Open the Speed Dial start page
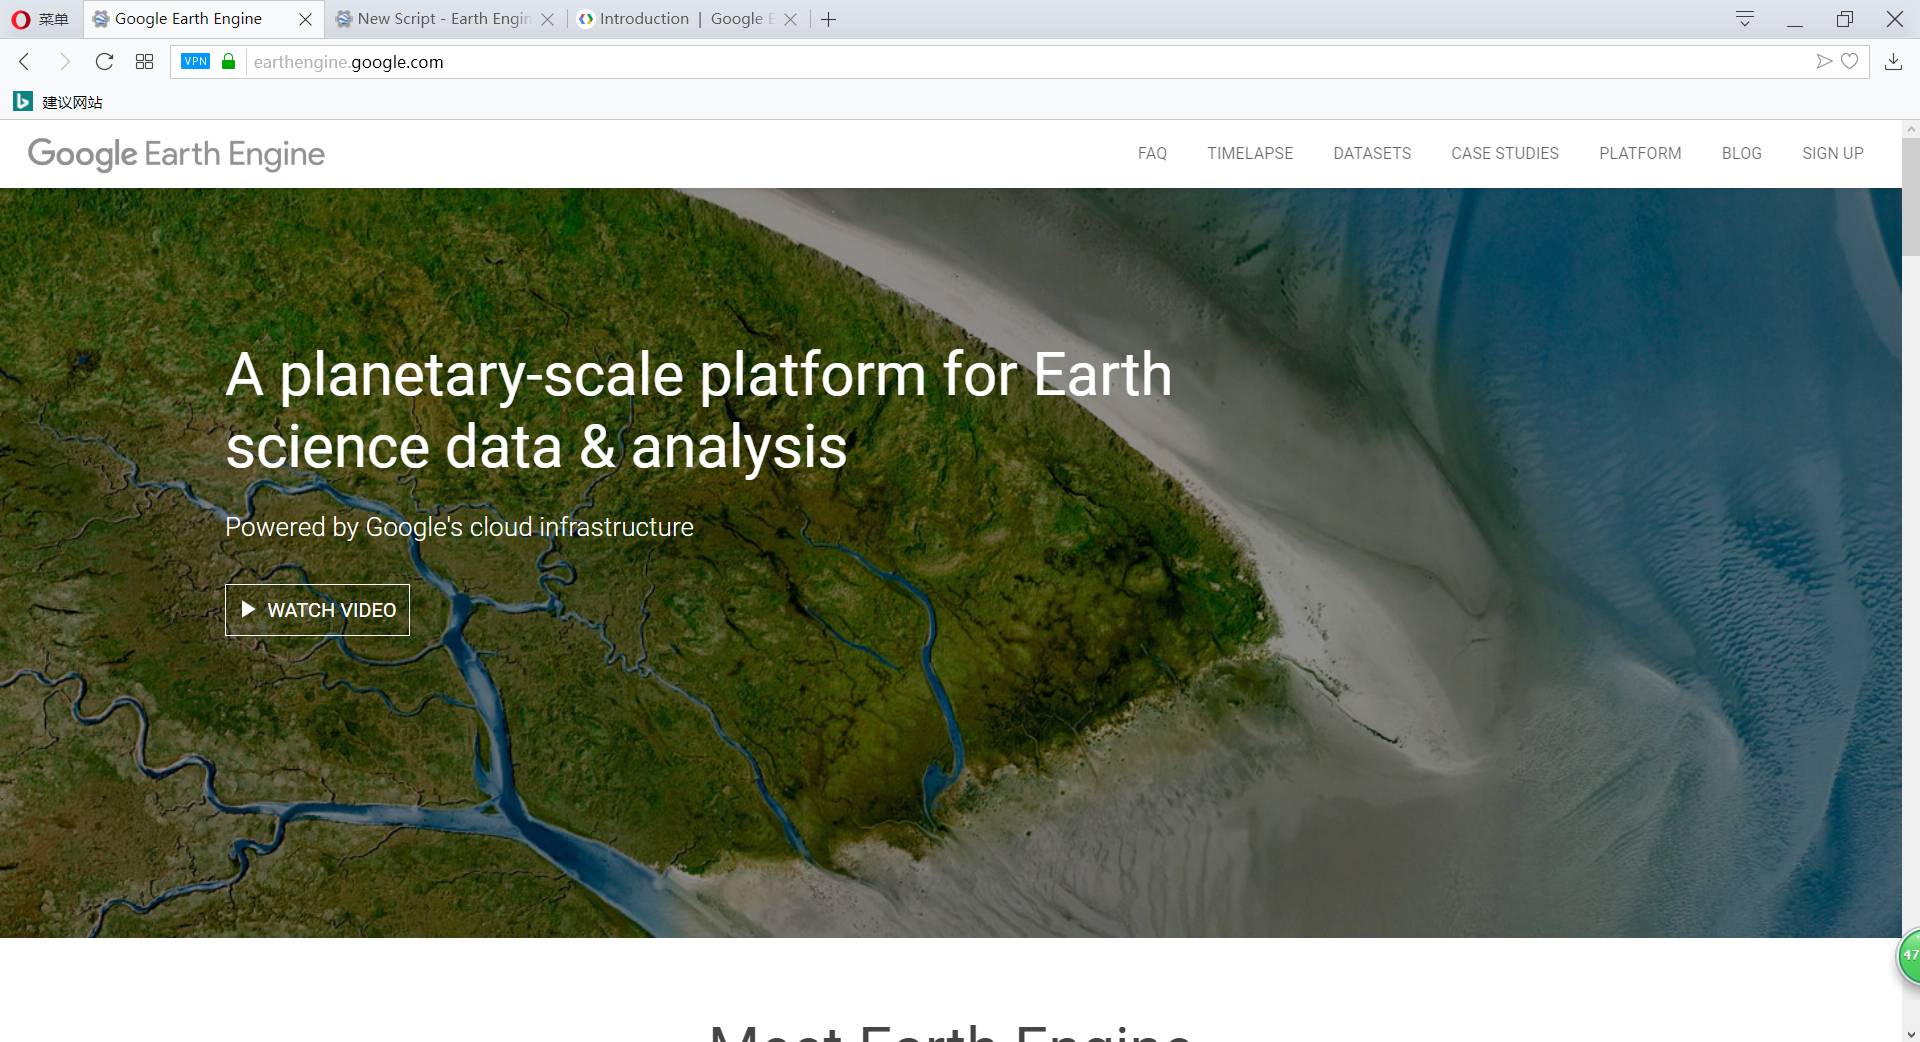This screenshot has width=1920, height=1042. coord(144,62)
